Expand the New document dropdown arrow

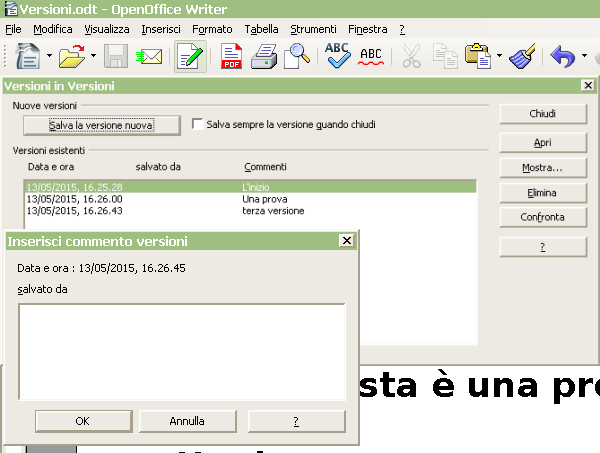coord(49,56)
